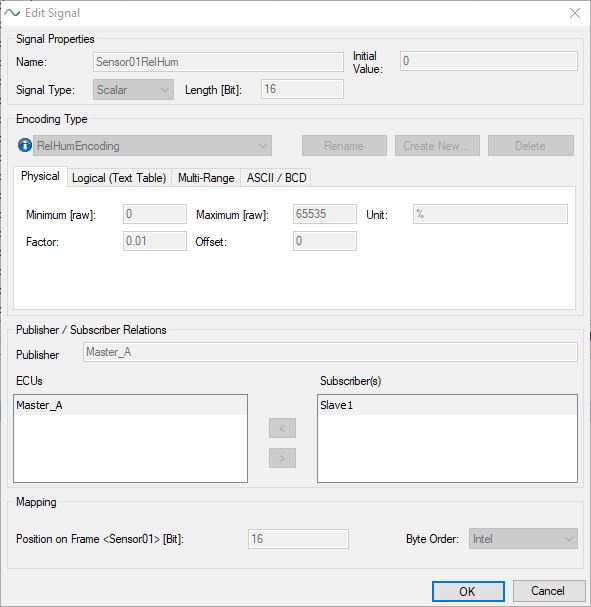Switch to the Logical (Text Table) tab
The image size is (591, 607).
(x=119, y=178)
